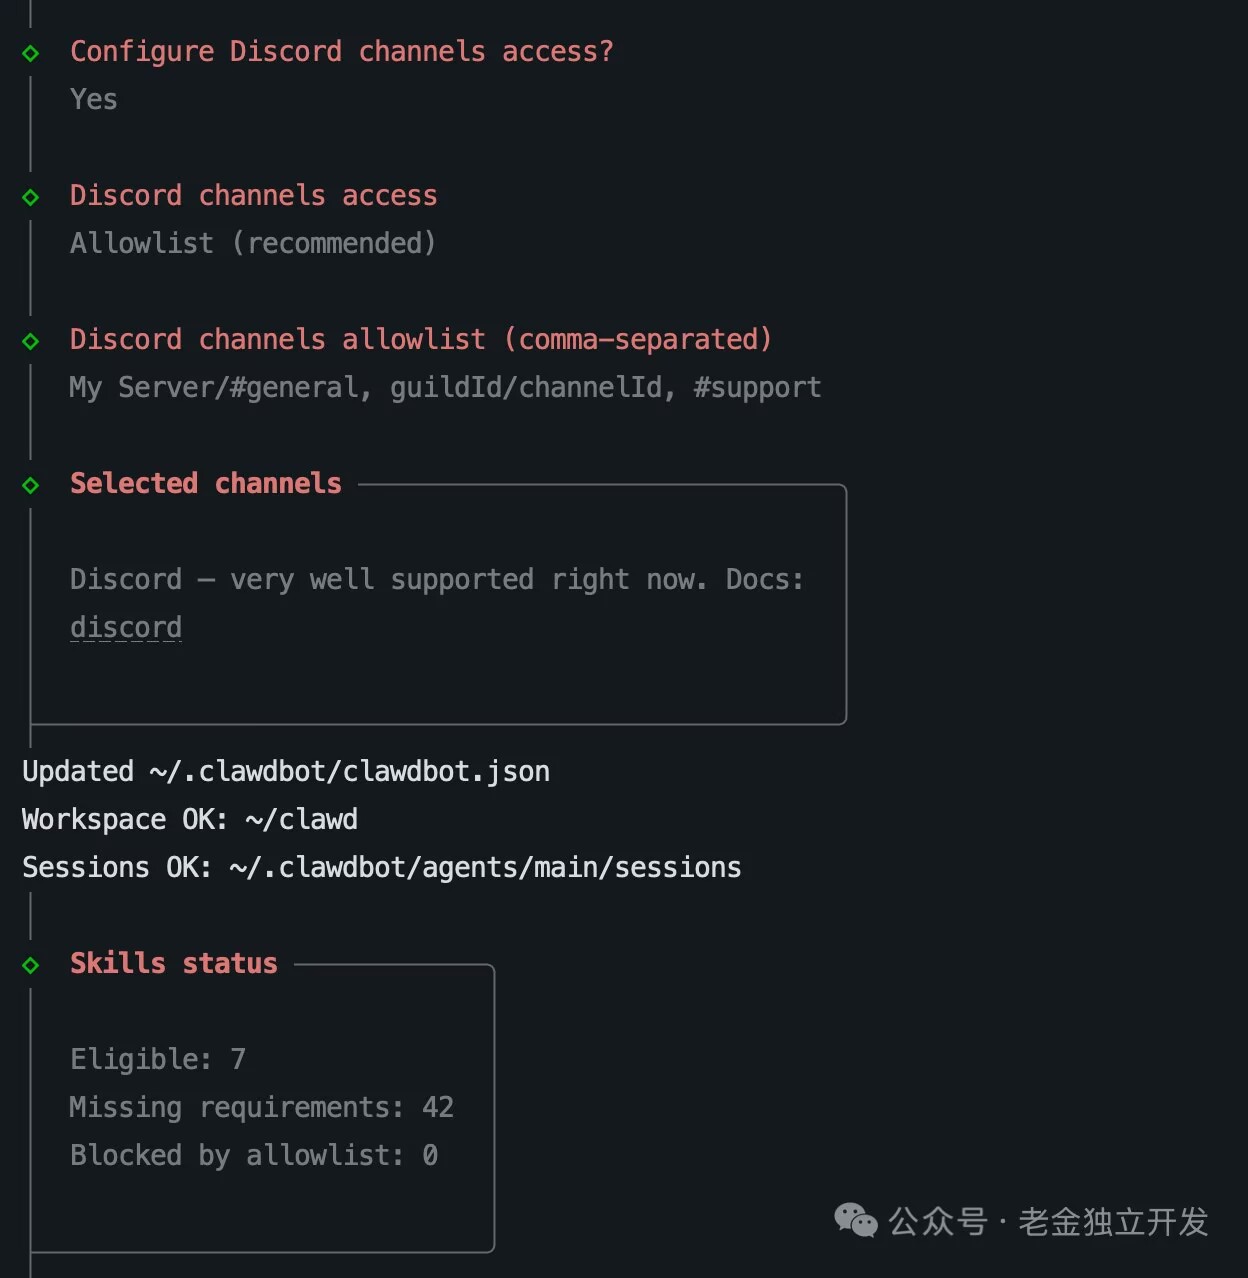Click diamond marker beside Selected channels
1248x1278 pixels.
click(x=31, y=485)
